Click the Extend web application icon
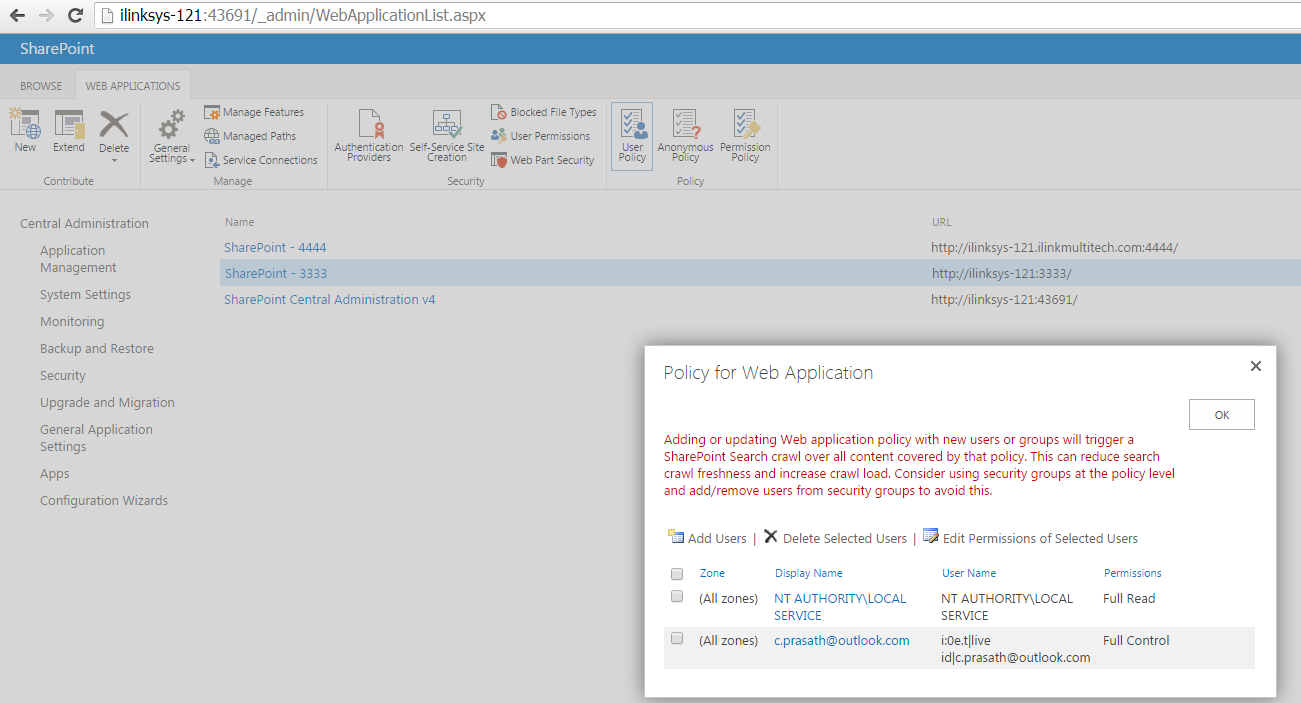1301x703 pixels. (69, 124)
